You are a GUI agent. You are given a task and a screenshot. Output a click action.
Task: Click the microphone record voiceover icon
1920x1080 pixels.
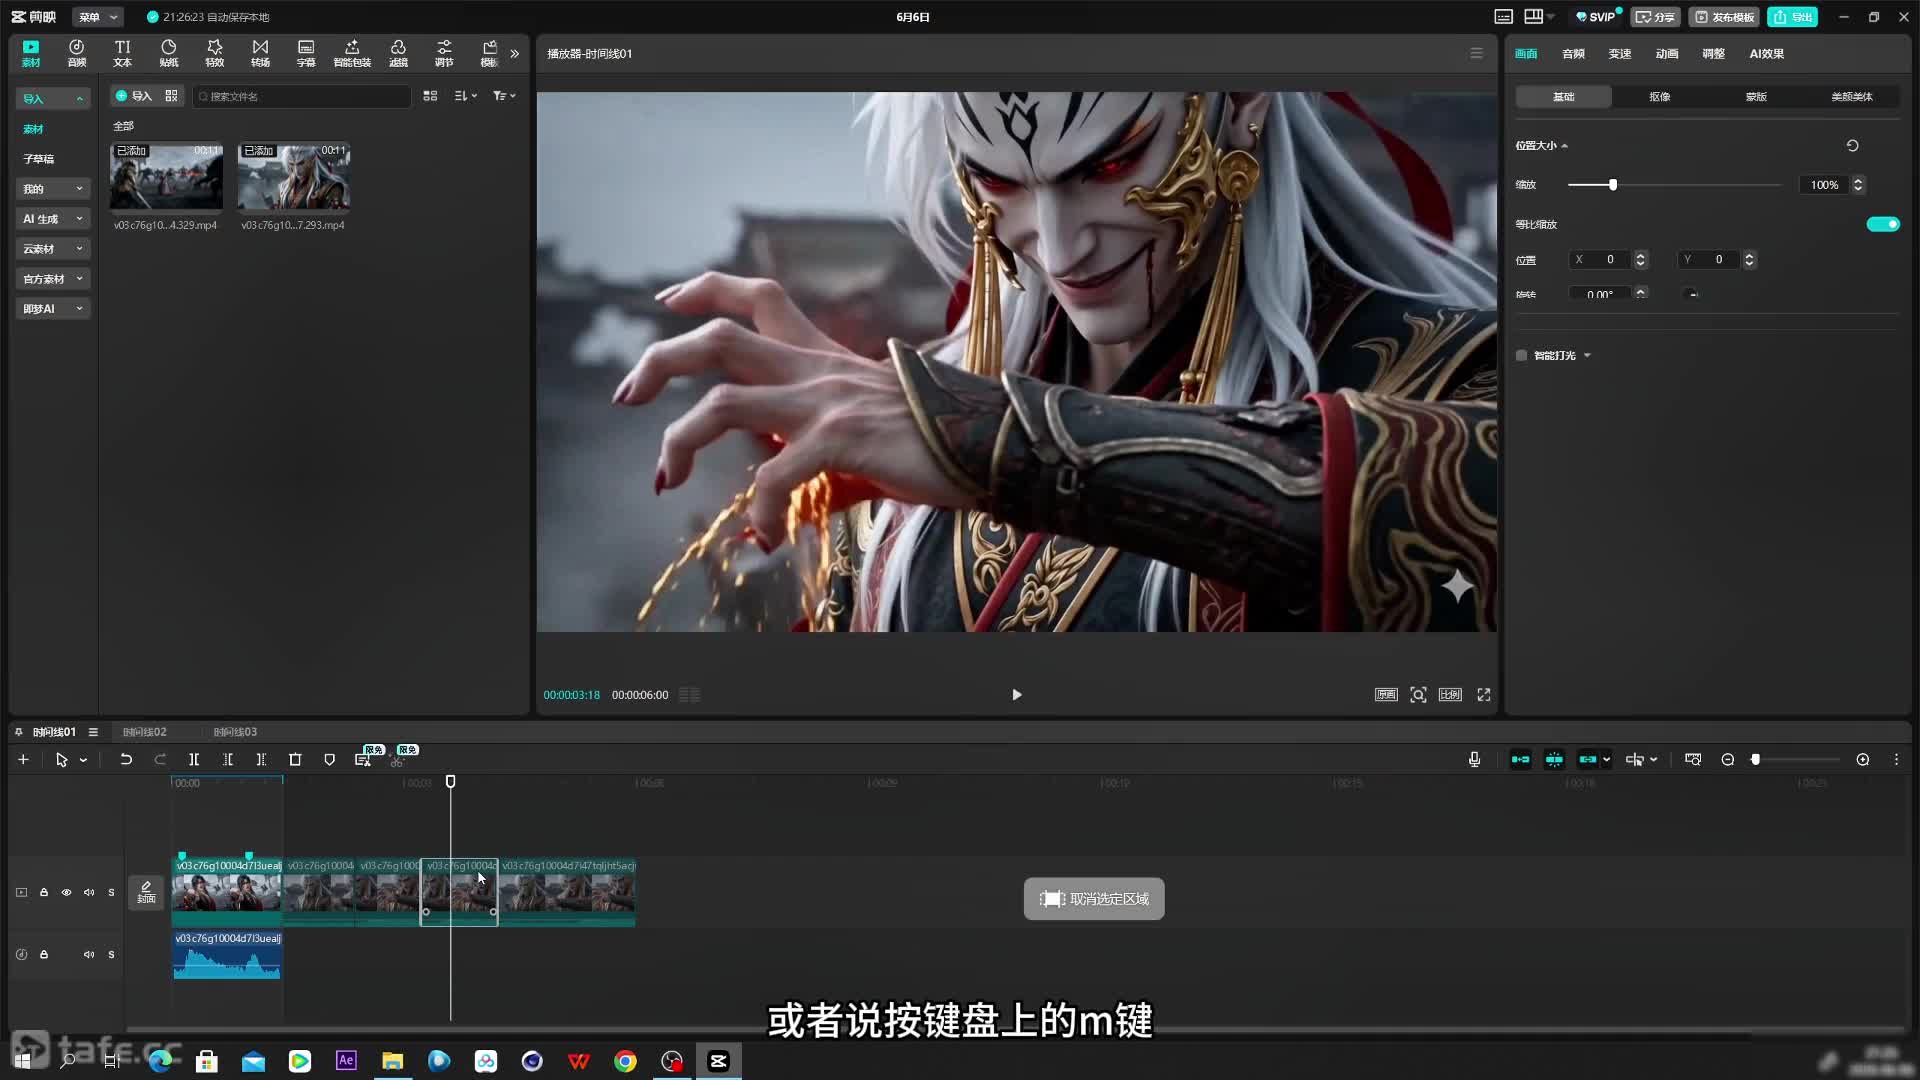point(1474,760)
